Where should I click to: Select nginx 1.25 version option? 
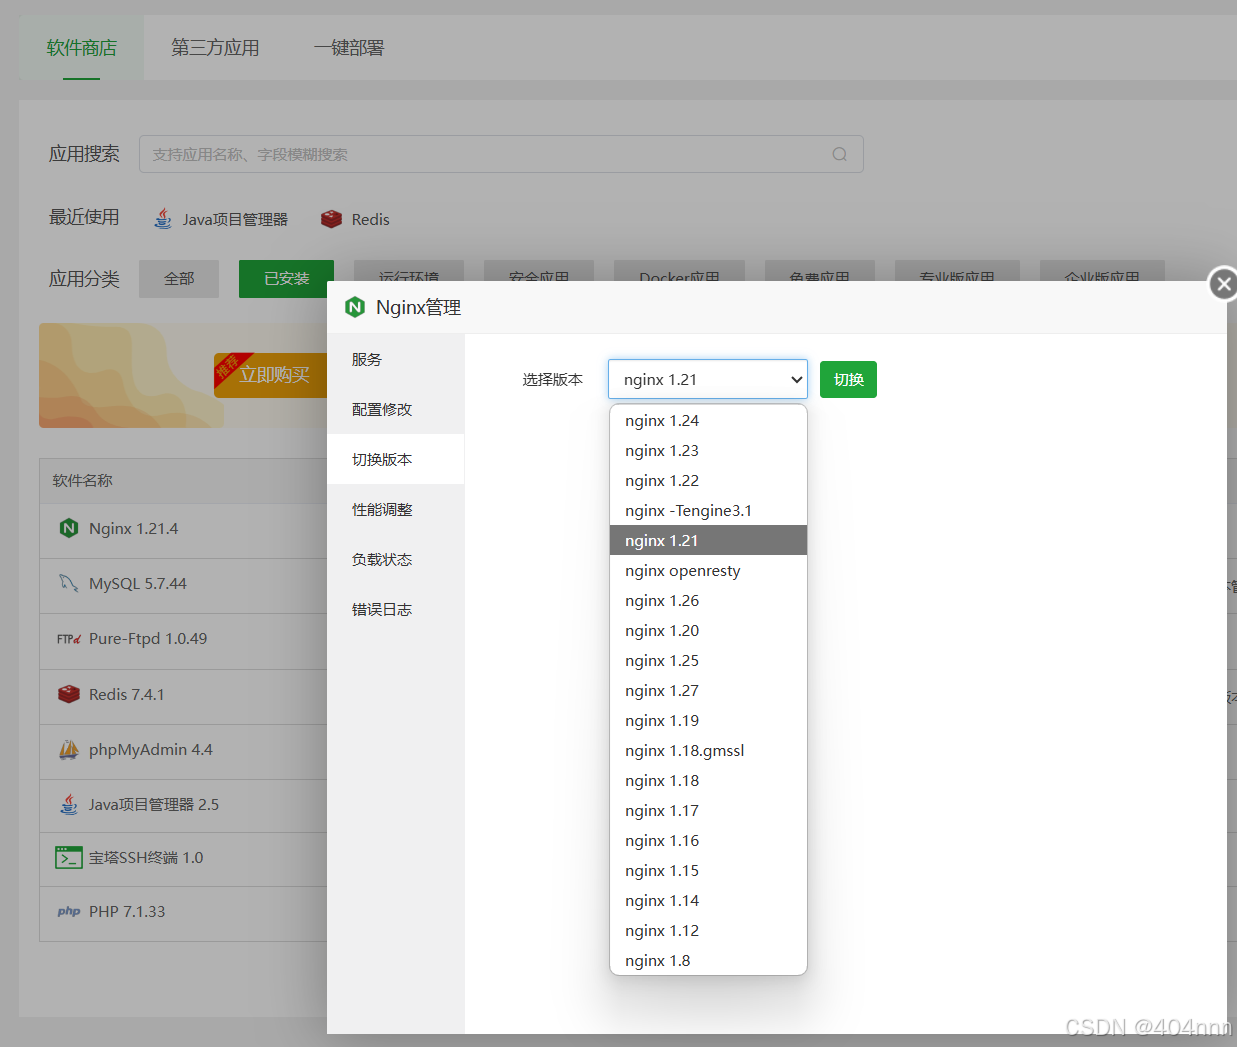[708, 660]
